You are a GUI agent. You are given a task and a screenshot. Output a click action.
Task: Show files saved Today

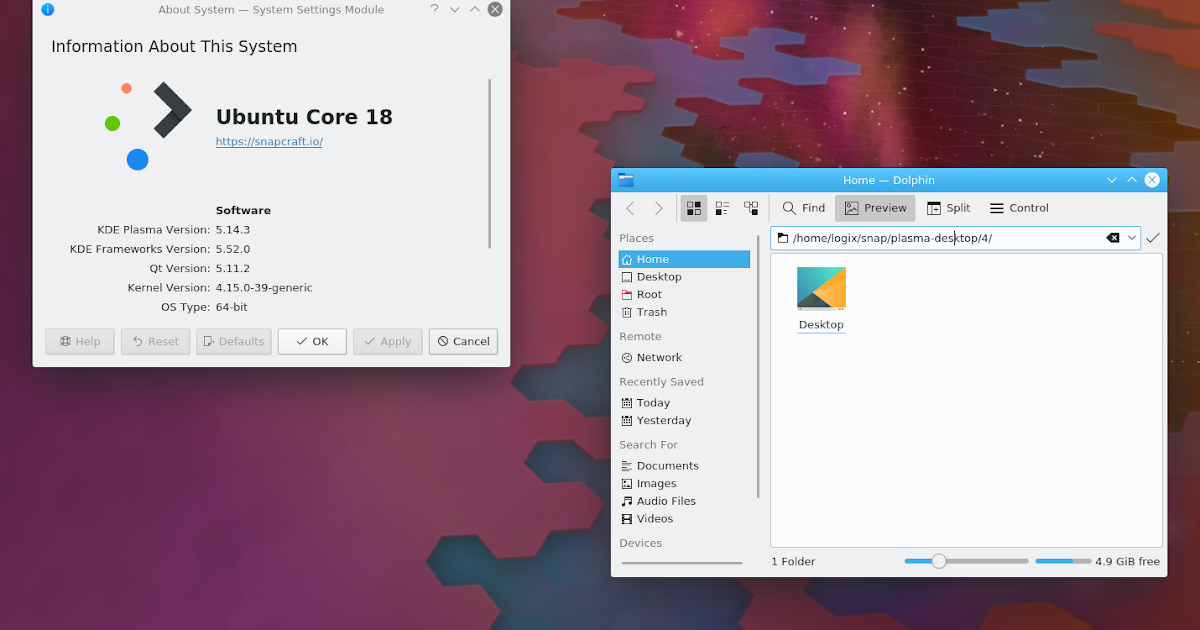(x=684, y=403)
